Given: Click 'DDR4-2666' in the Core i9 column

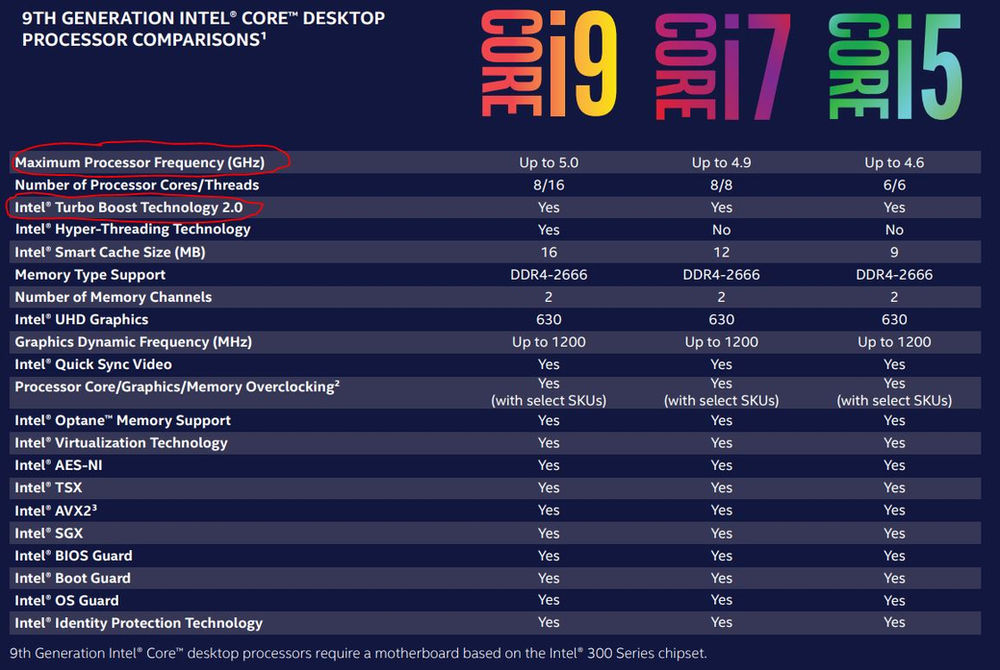Looking at the screenshot, I should pyautogui.click(x=548, y=275).
